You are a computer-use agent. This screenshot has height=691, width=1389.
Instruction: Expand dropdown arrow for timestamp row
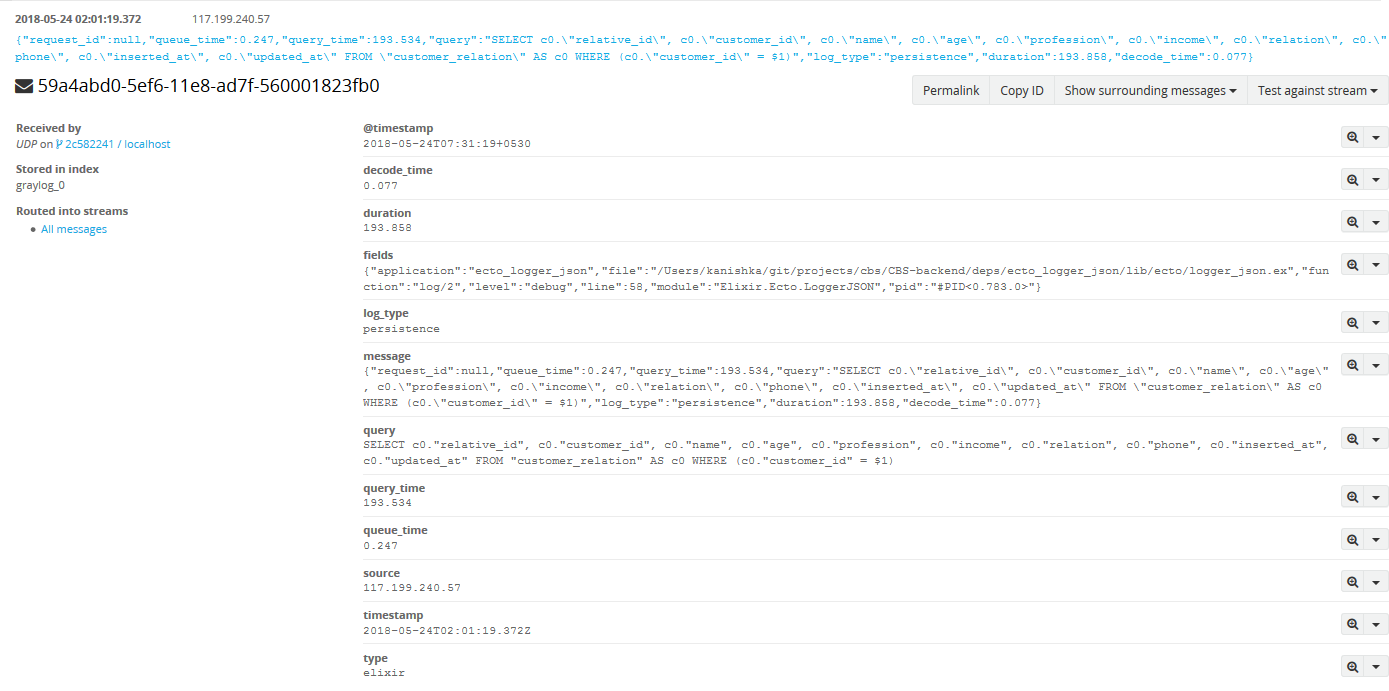(1376, 624)
